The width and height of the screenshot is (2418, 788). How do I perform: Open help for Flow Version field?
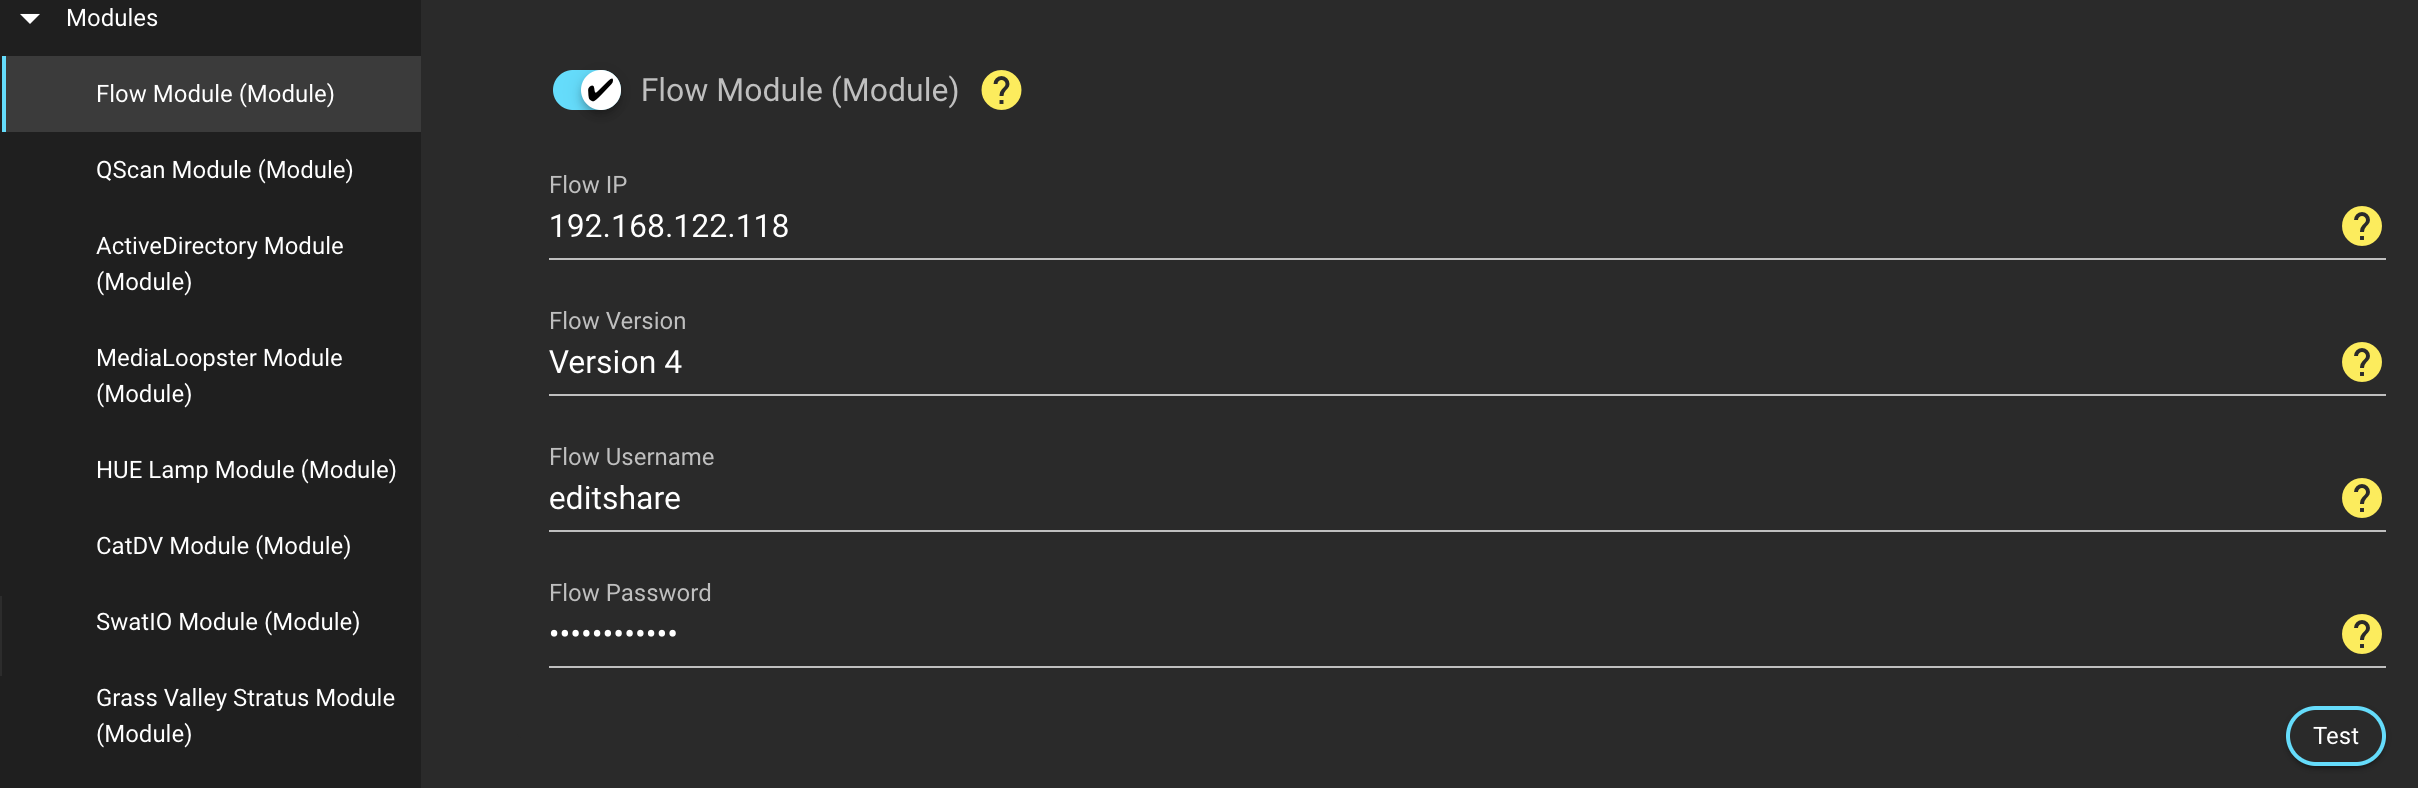point(2361,362)
